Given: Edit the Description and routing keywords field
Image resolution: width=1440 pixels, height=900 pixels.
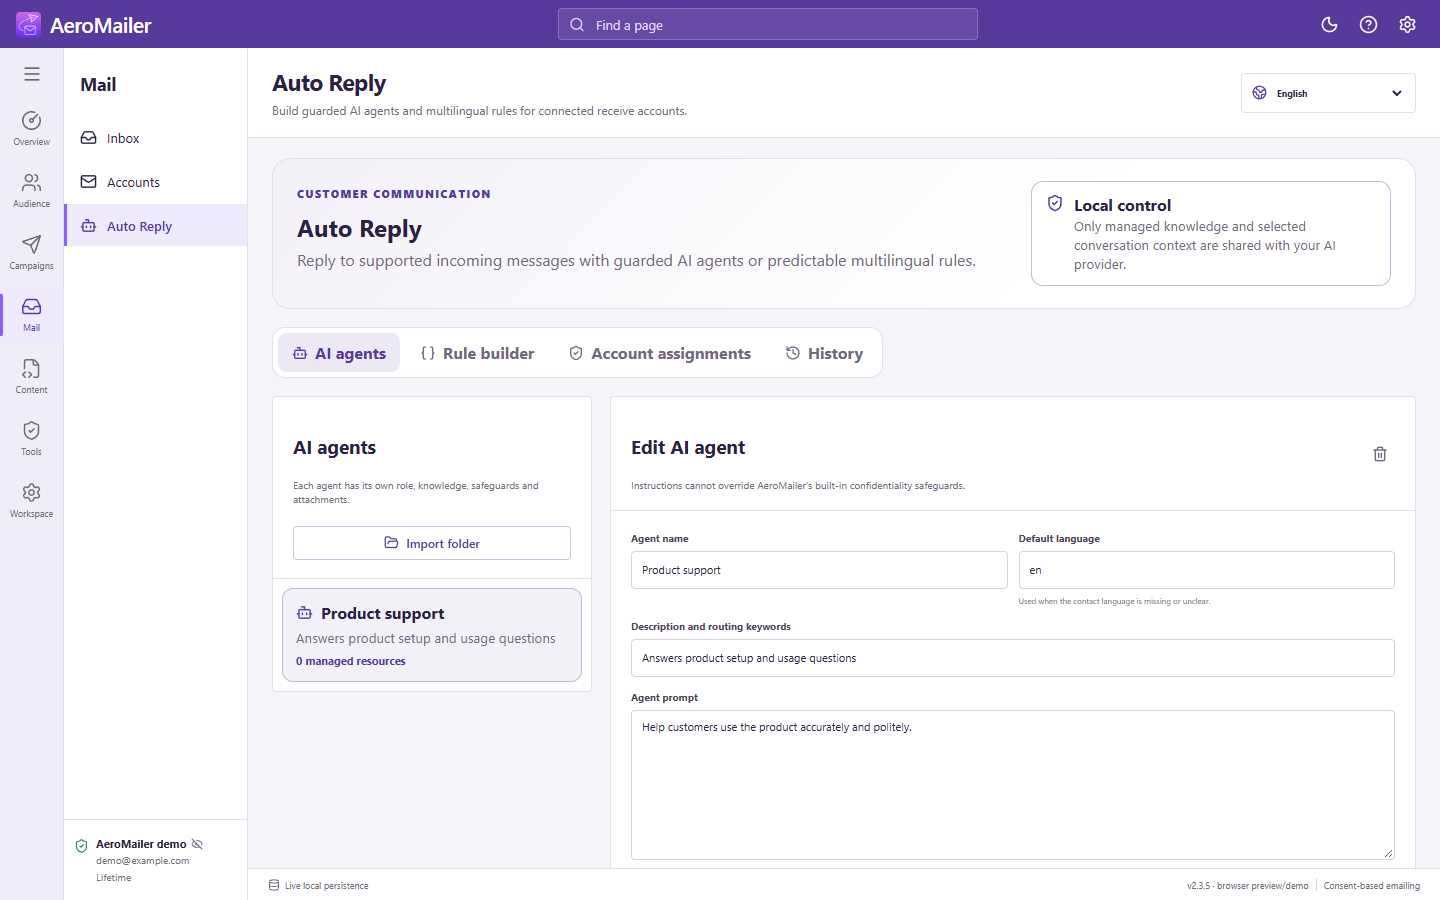Looking at the screenshot, I should tap(1013, 658).
